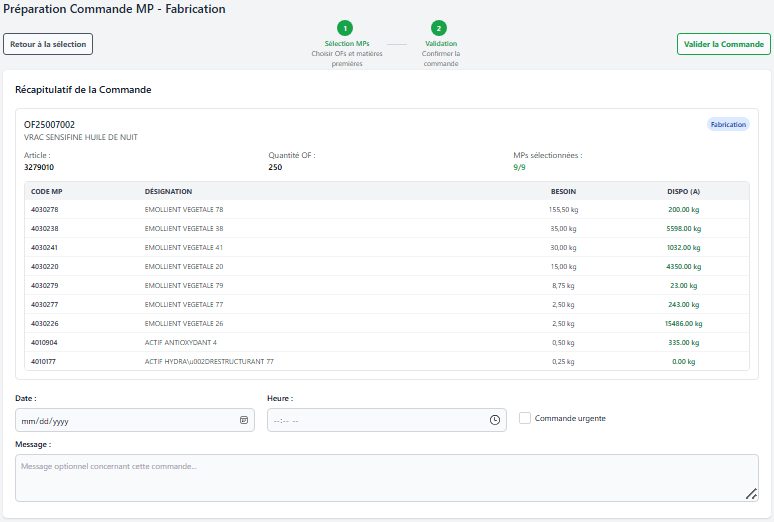Click dispo value 335.00 kg
Viewport: 774px width, 522px height.
point(684,343)
